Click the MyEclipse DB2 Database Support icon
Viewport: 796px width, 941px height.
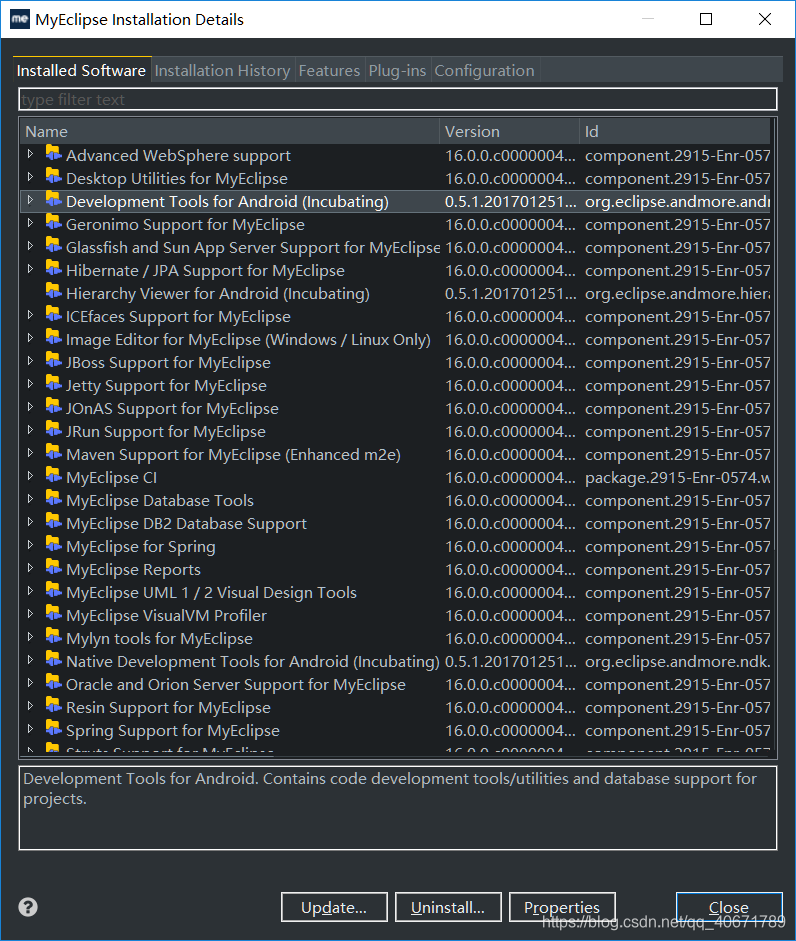point(53,522)
